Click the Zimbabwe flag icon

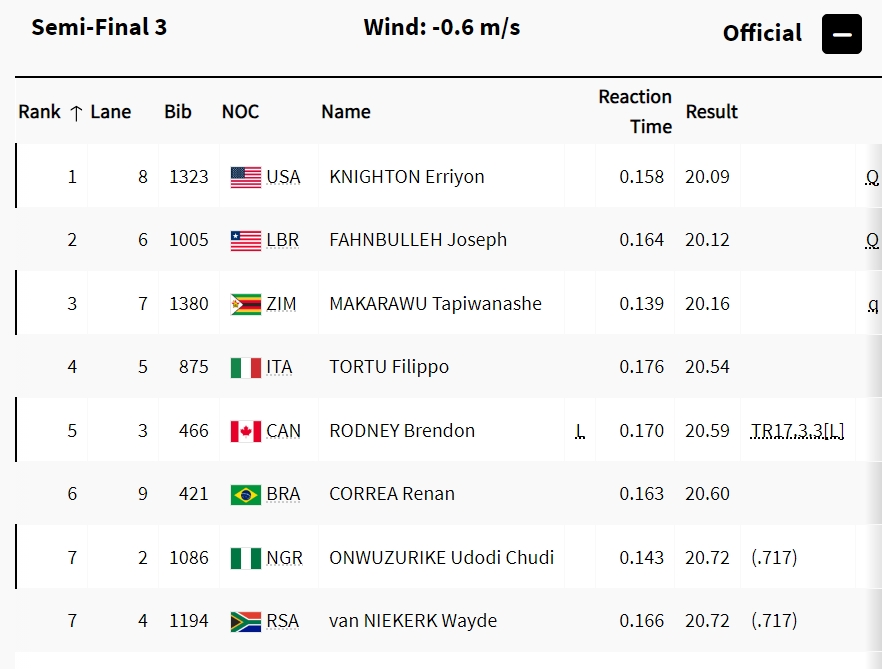coord(245,304)
